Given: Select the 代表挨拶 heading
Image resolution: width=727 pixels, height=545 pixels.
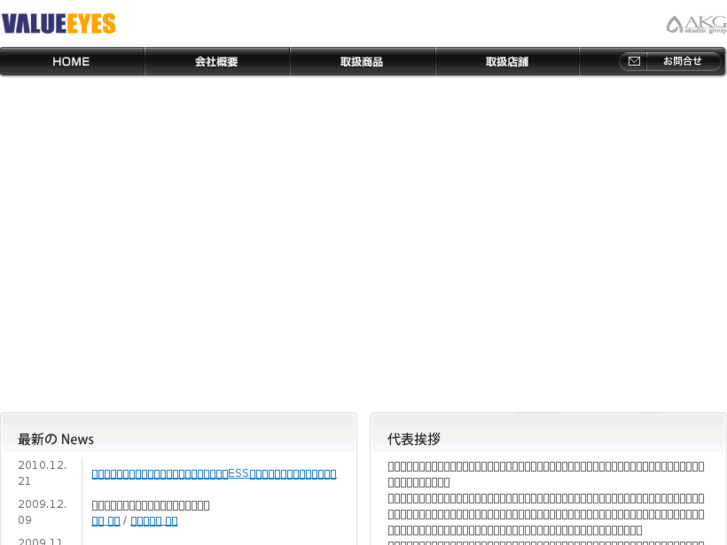Looking at the screenshot, I should click(x=414, y=439).
